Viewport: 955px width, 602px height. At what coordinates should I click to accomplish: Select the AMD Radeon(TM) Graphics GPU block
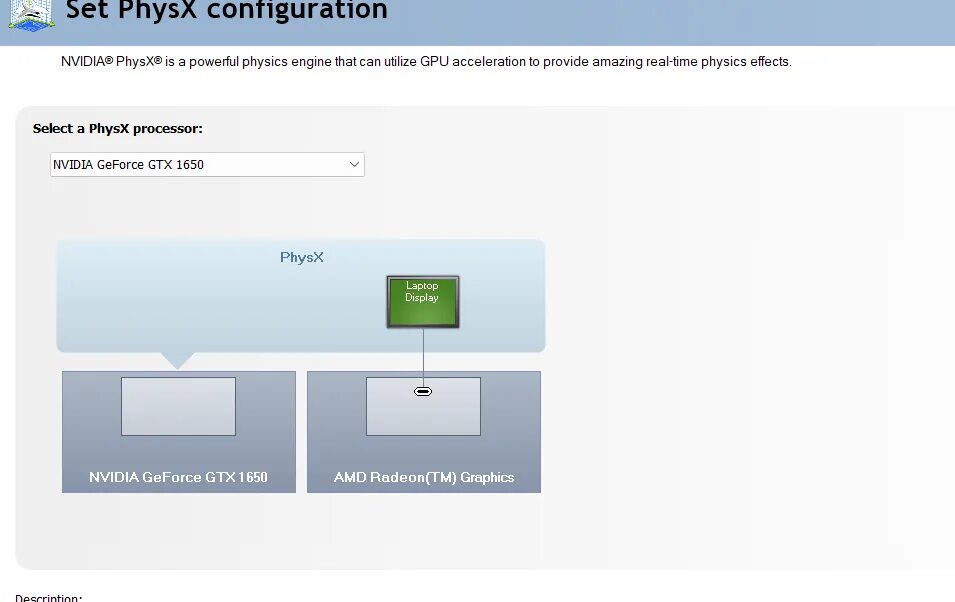coord(424,432)
